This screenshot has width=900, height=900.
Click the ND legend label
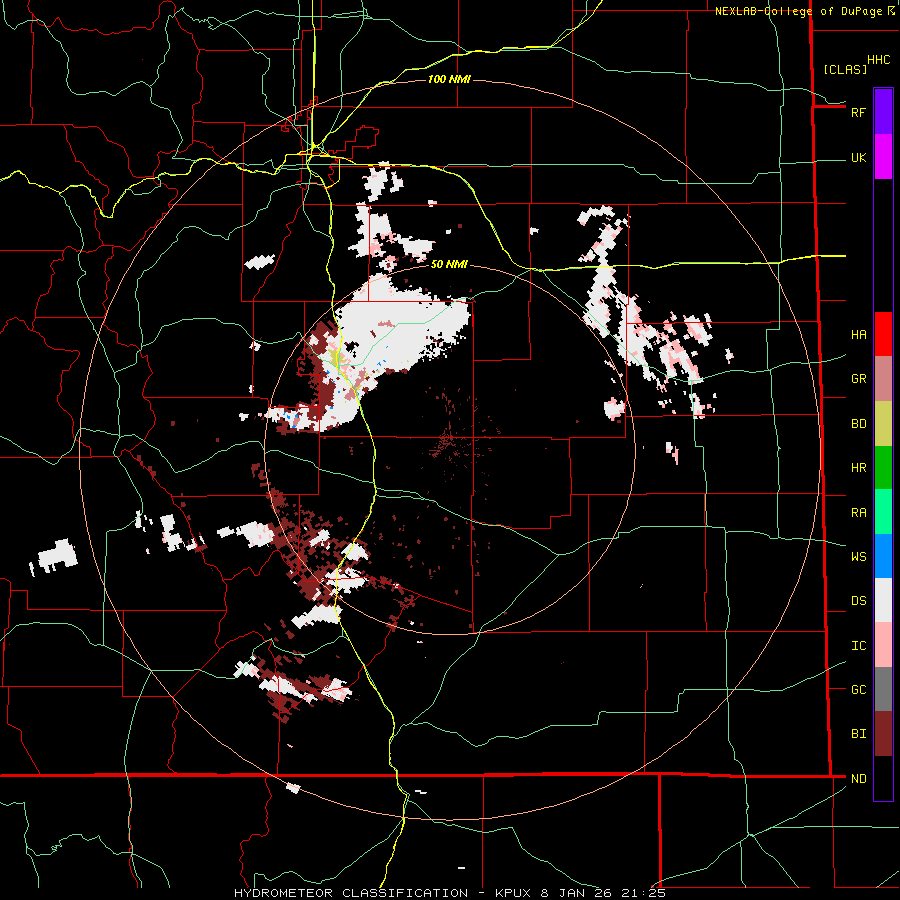coord(858,779)
